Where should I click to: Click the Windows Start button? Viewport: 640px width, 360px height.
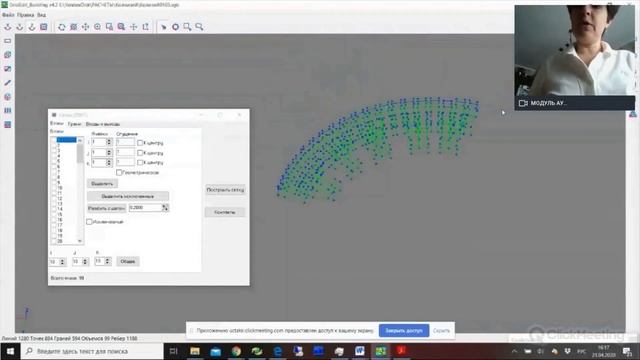pyautogui.click(x=10, y=351)
